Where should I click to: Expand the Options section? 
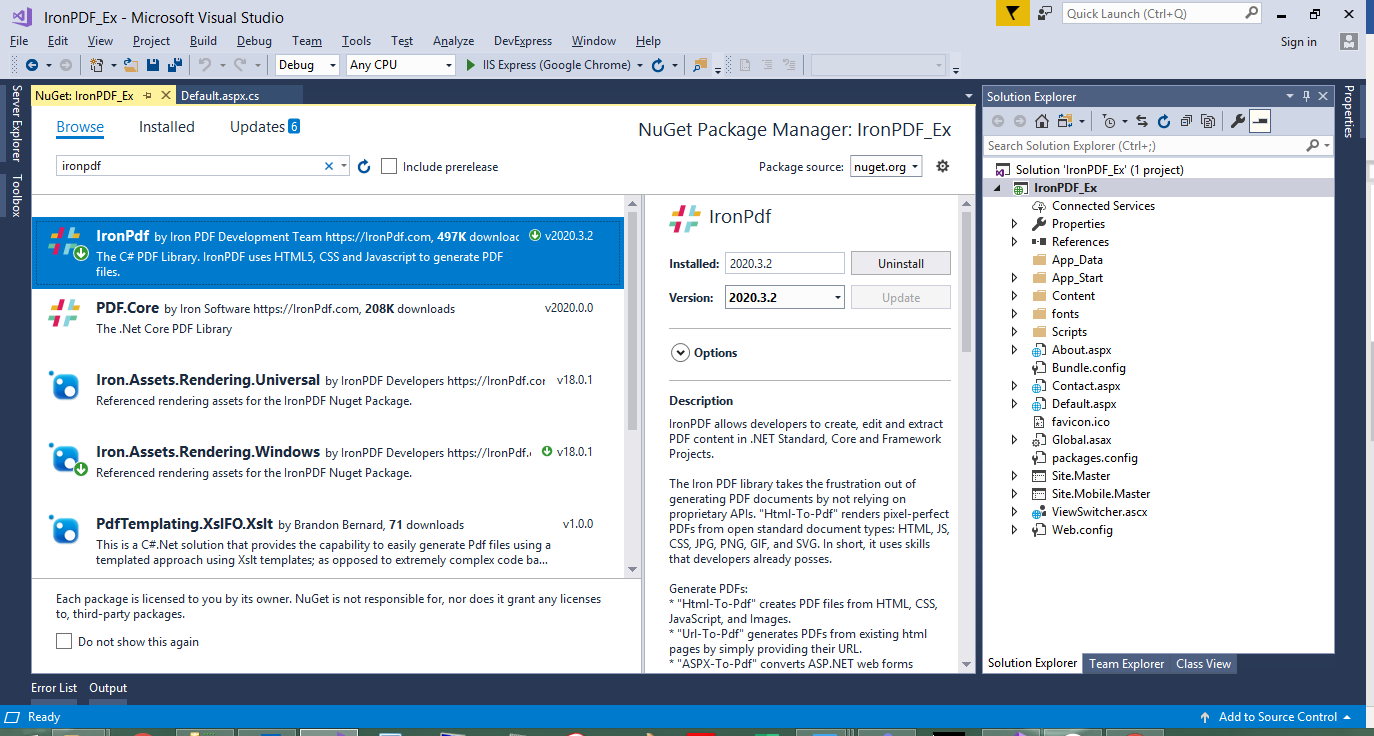coord(680,352)
